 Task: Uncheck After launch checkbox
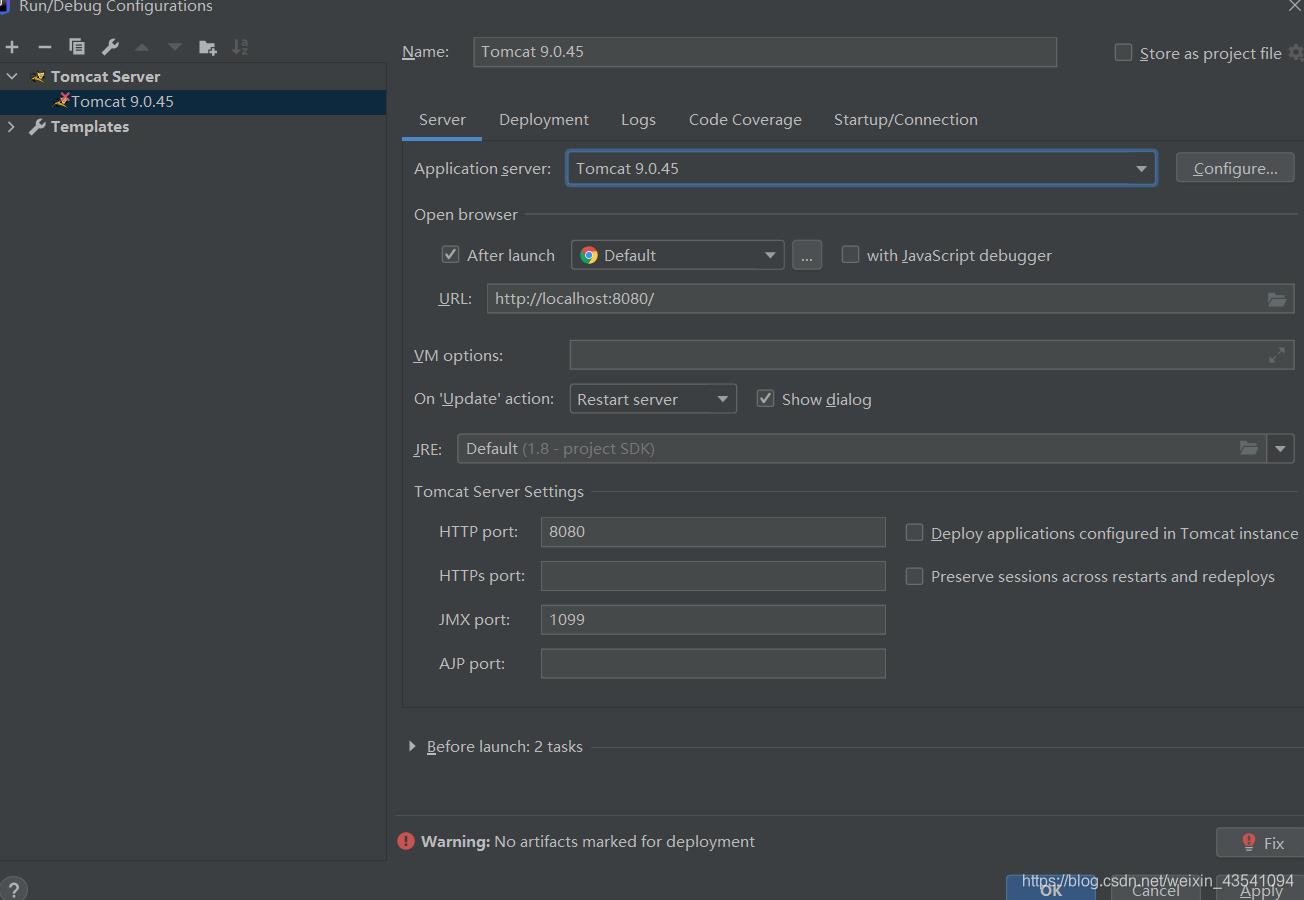tap(450, 255)
